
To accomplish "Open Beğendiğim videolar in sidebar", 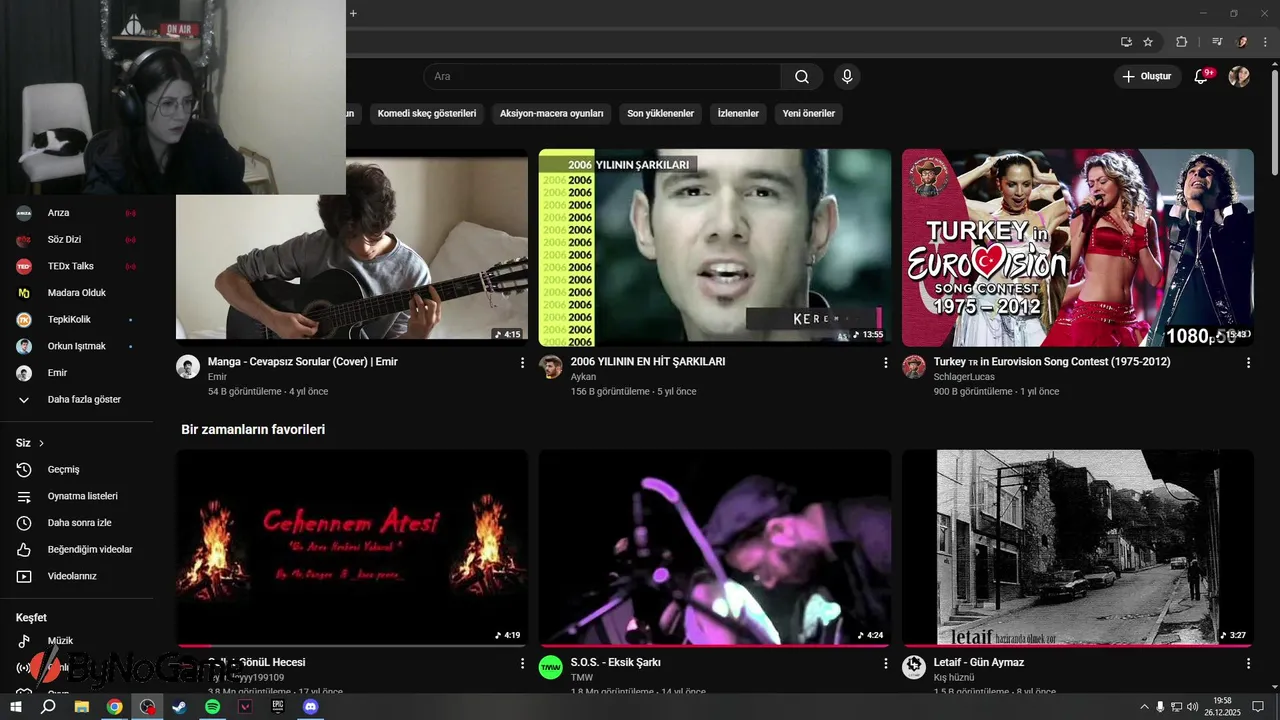I will click(77, 549).
